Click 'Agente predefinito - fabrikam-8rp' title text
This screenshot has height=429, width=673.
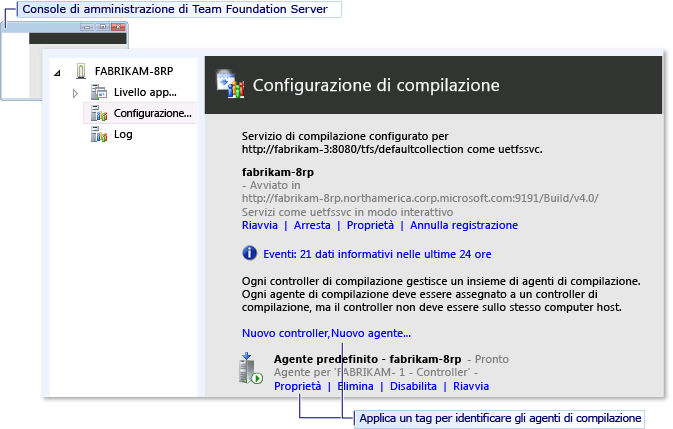(367, 359)
